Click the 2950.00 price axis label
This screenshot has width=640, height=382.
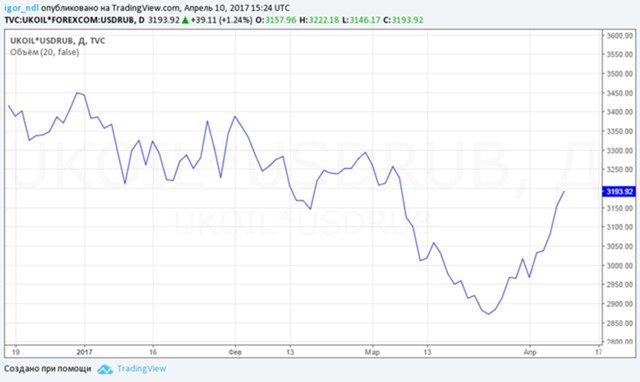[x=620, y=284]
